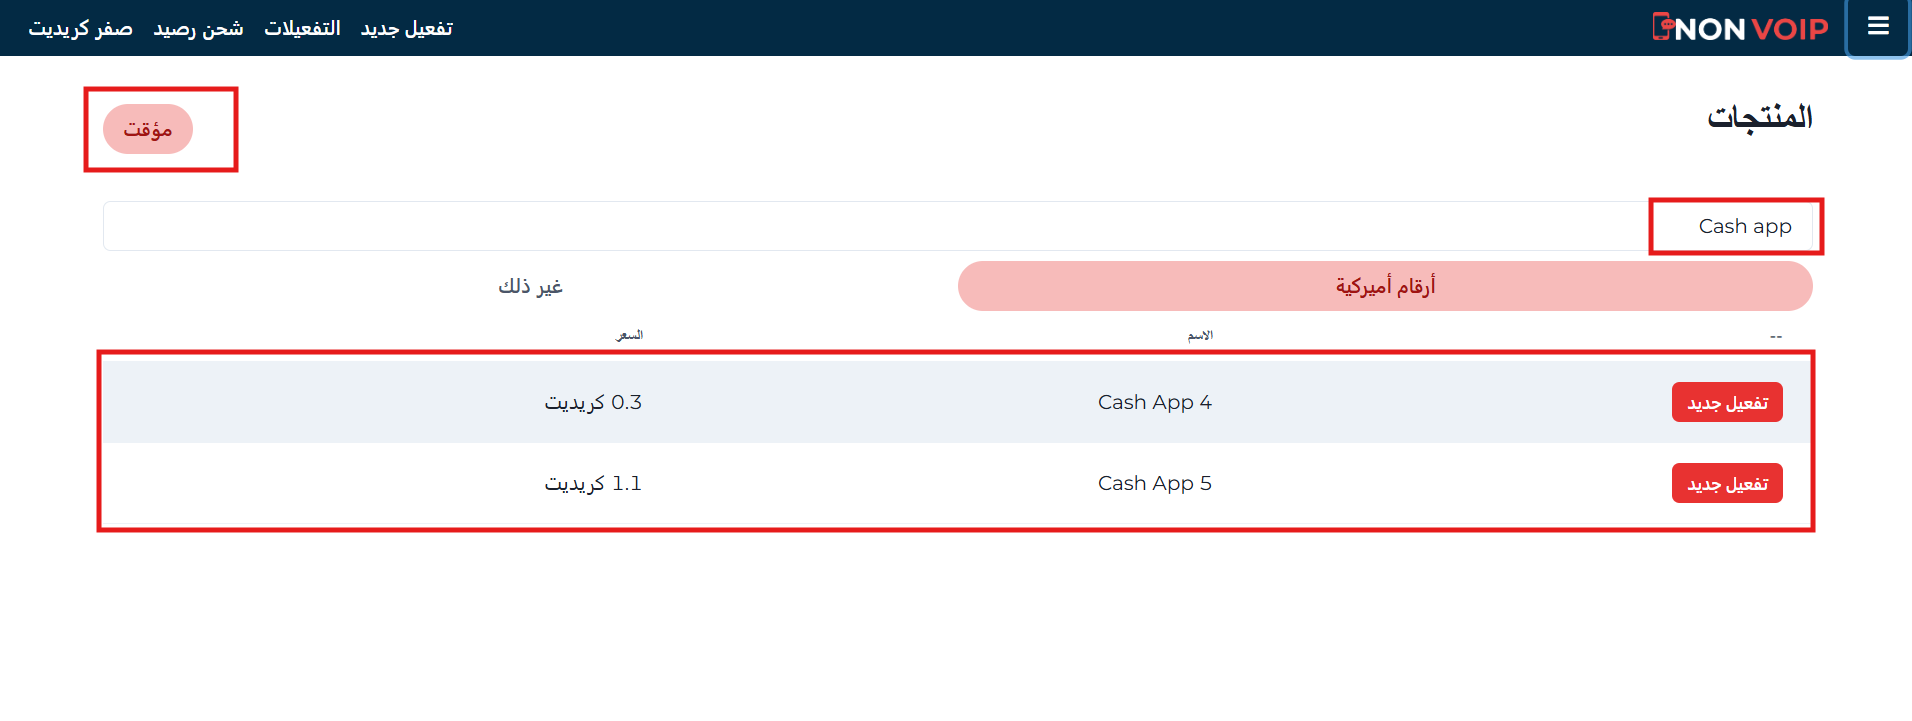Select the أرقام أميركية tab
This screenshot has width=1912, height=721.
[x=1385, y=286]
